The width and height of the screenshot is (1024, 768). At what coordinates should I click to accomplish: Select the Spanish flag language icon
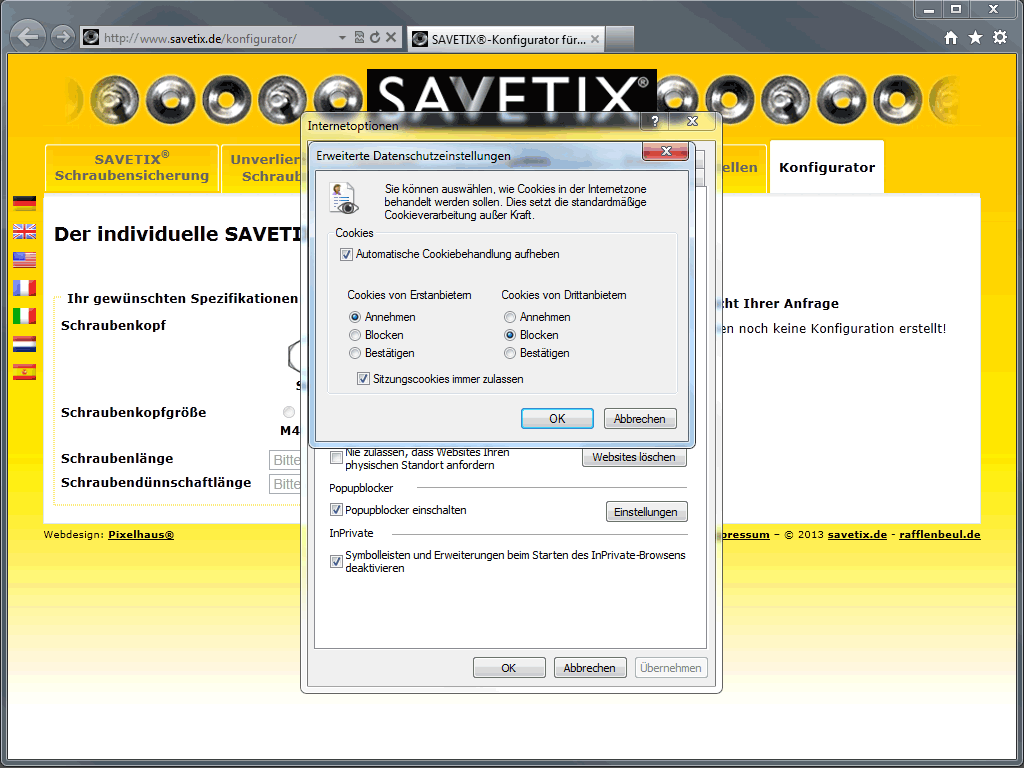[x=24, y=372]
